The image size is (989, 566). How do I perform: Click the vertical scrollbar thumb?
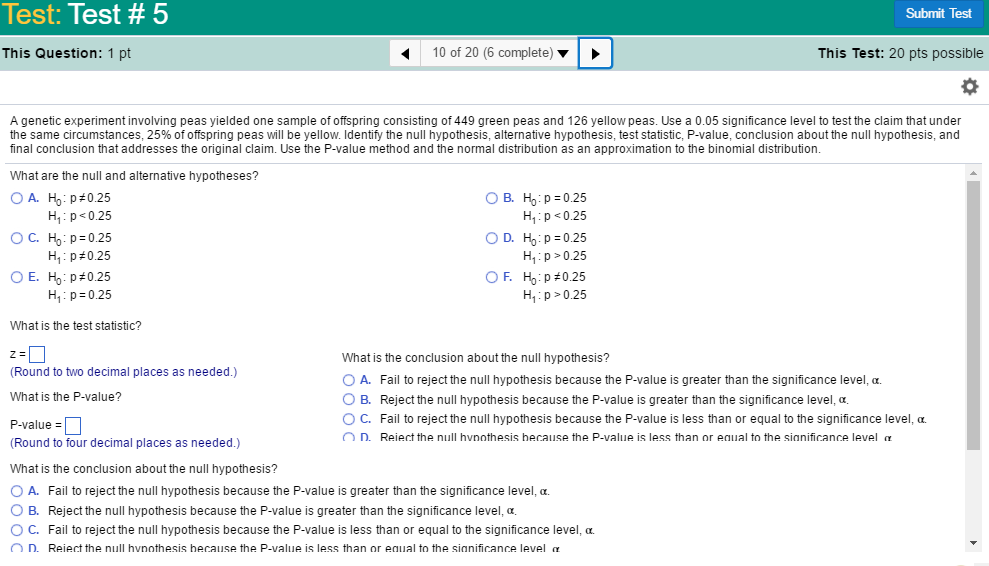click(x=974, y=315)
